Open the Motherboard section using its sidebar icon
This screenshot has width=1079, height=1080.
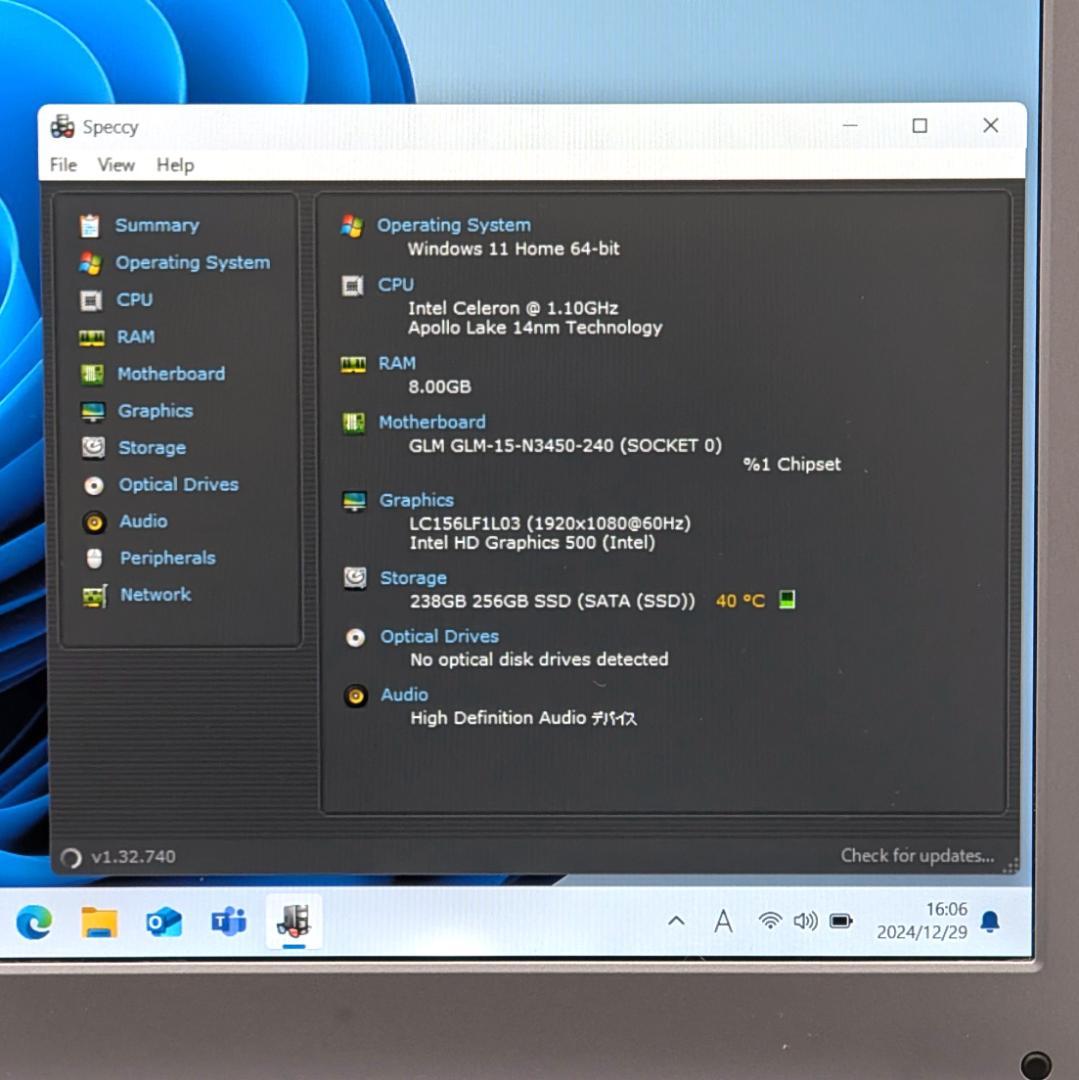(x=93, y=373)
